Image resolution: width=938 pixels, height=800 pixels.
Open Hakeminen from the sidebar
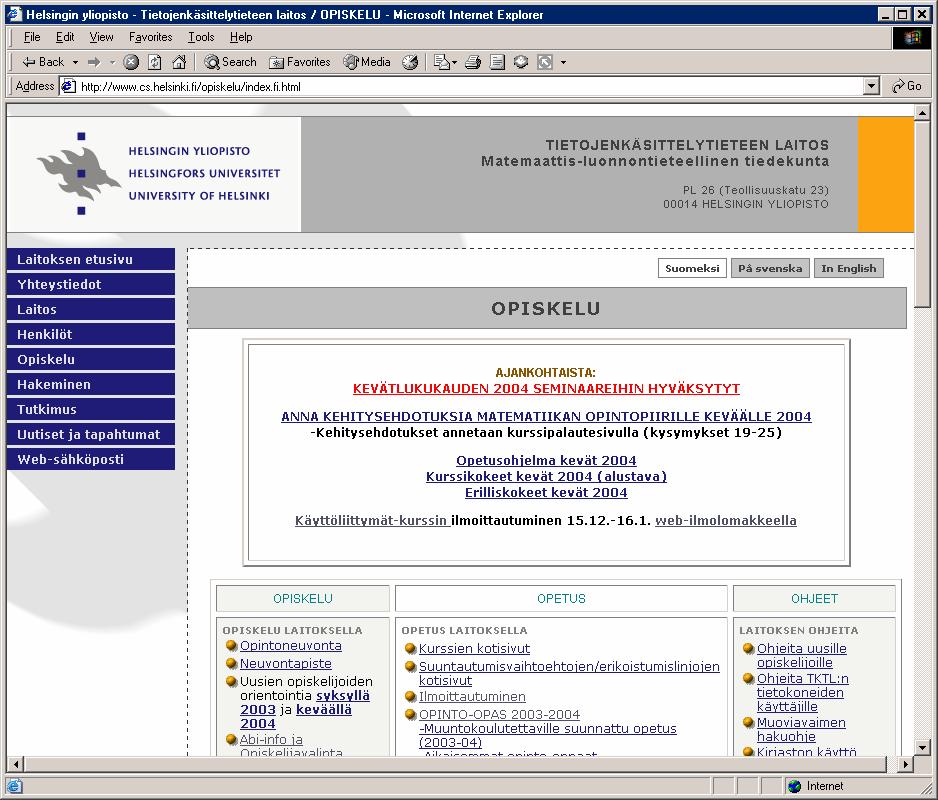[91, 384]
